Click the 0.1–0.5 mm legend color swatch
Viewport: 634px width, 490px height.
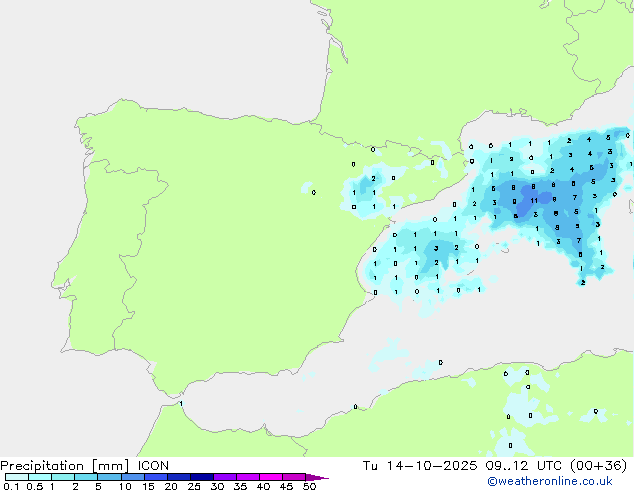(x=17, y=477)
